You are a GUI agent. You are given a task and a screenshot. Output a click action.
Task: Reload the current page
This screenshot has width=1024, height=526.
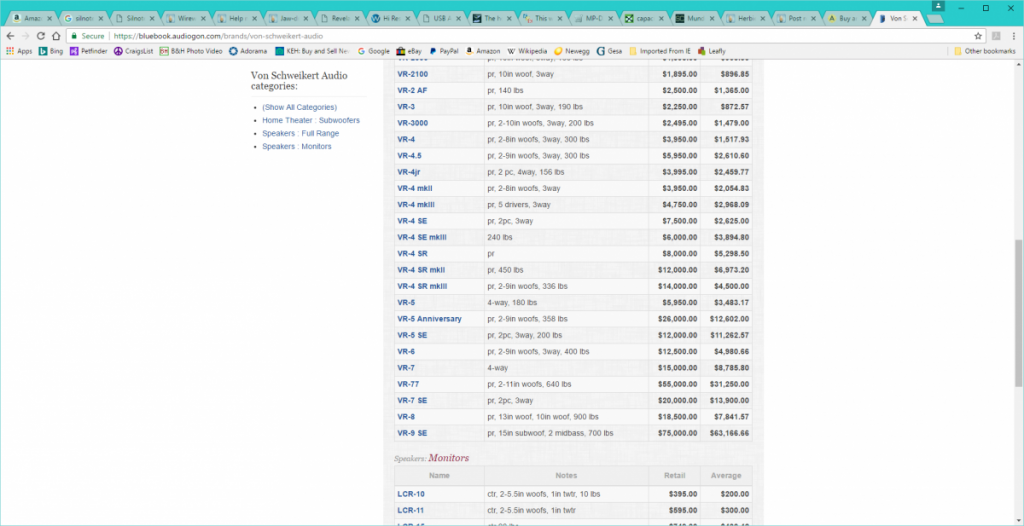coord(41,36)
